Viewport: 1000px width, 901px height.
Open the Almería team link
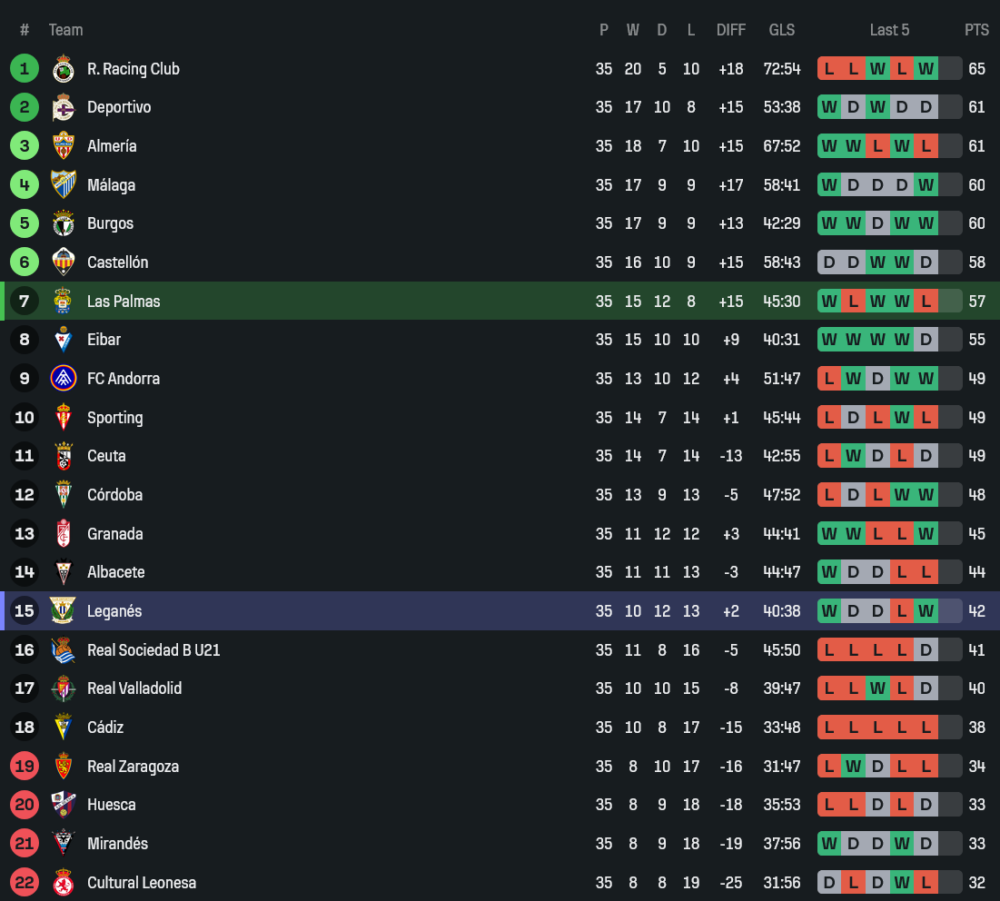112,146
